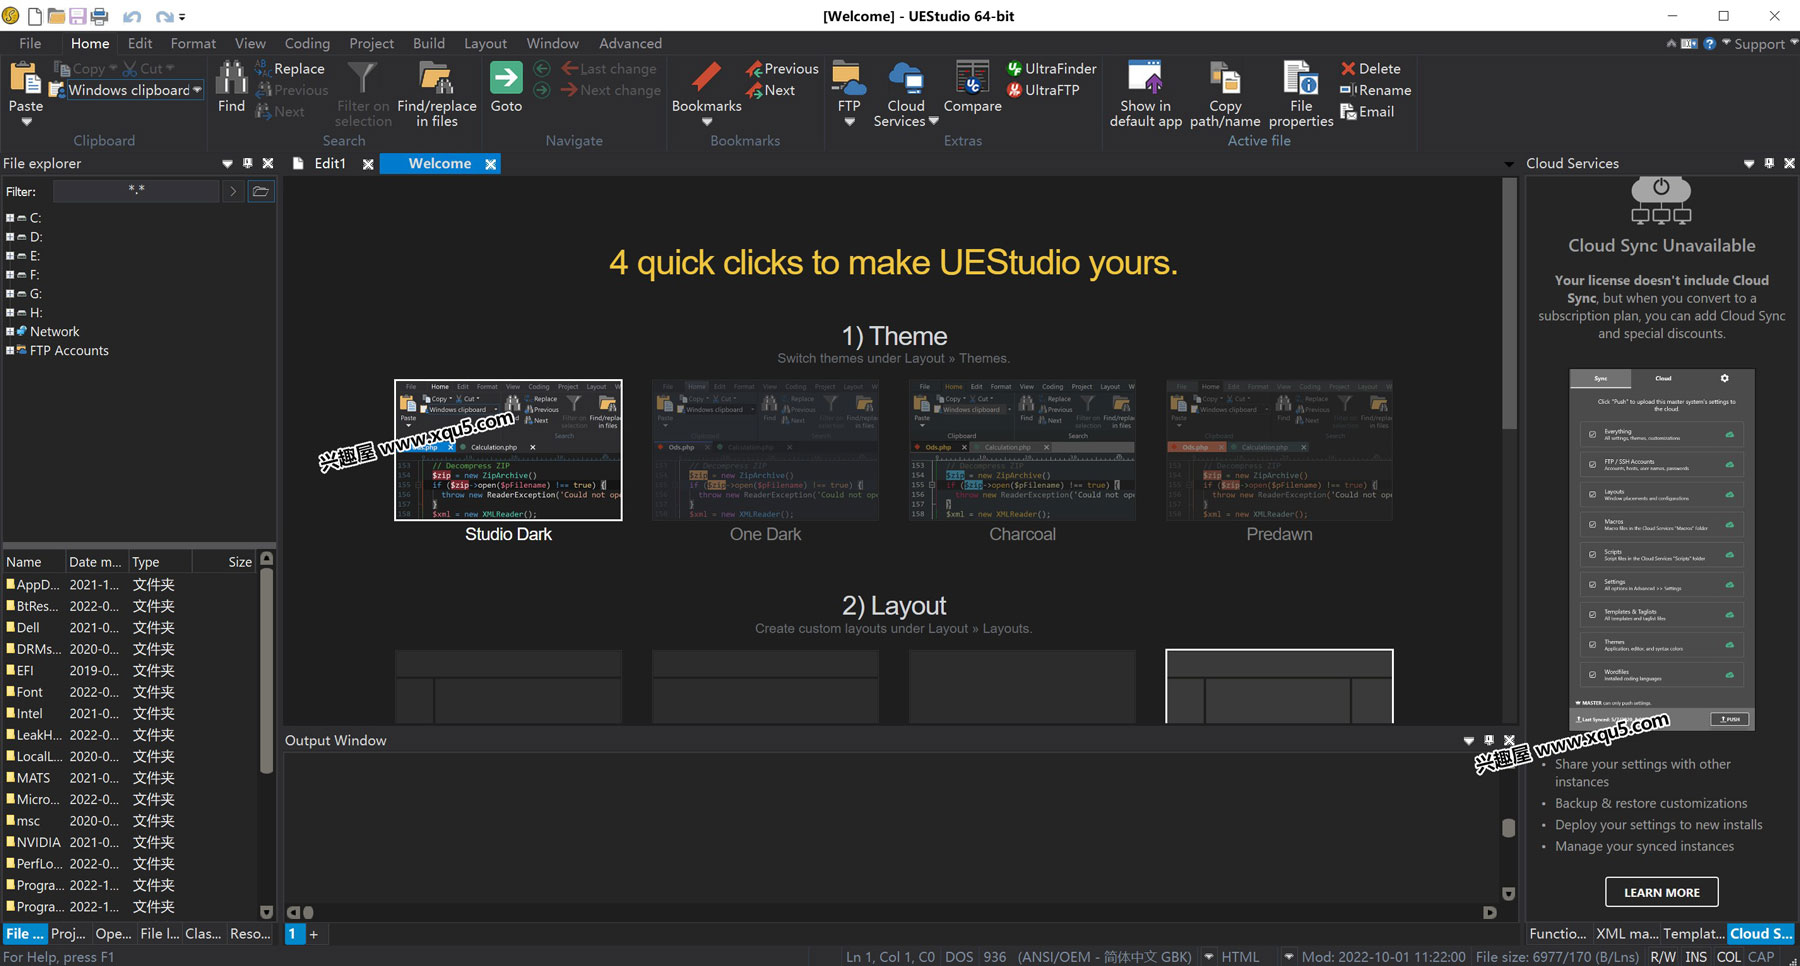Click the print icon in title bar
The image size is (1800, 966).
point(99,16)
